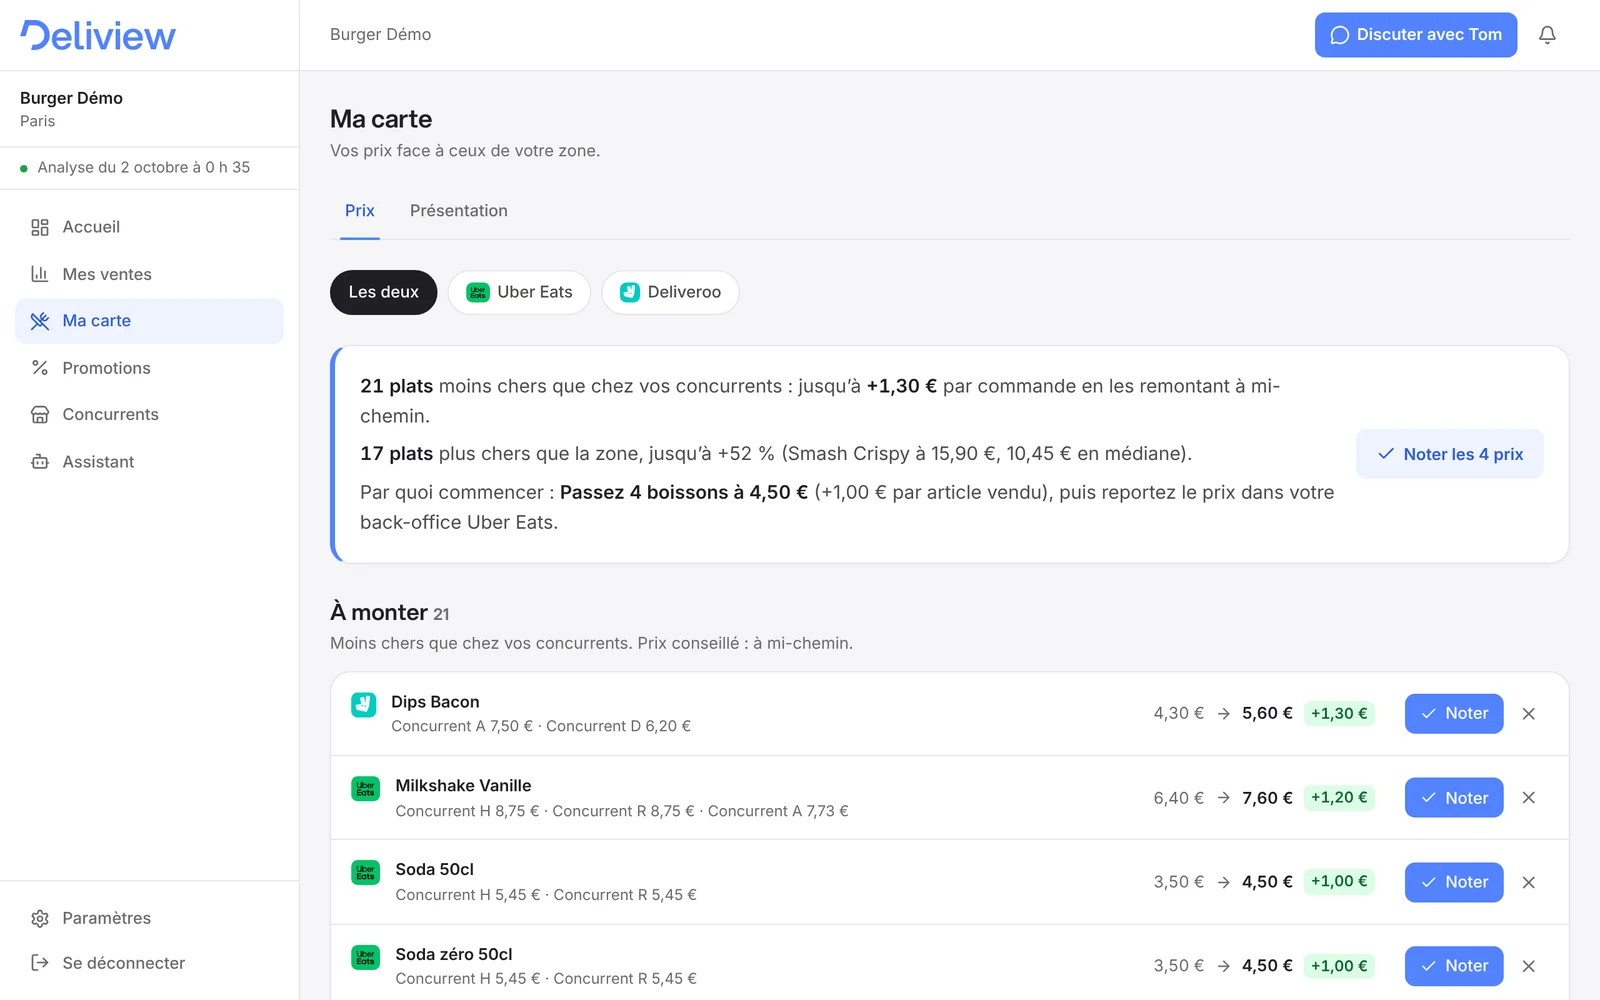
Task: Click Noter for Soda zéro 50cl
Action: 1454,966
